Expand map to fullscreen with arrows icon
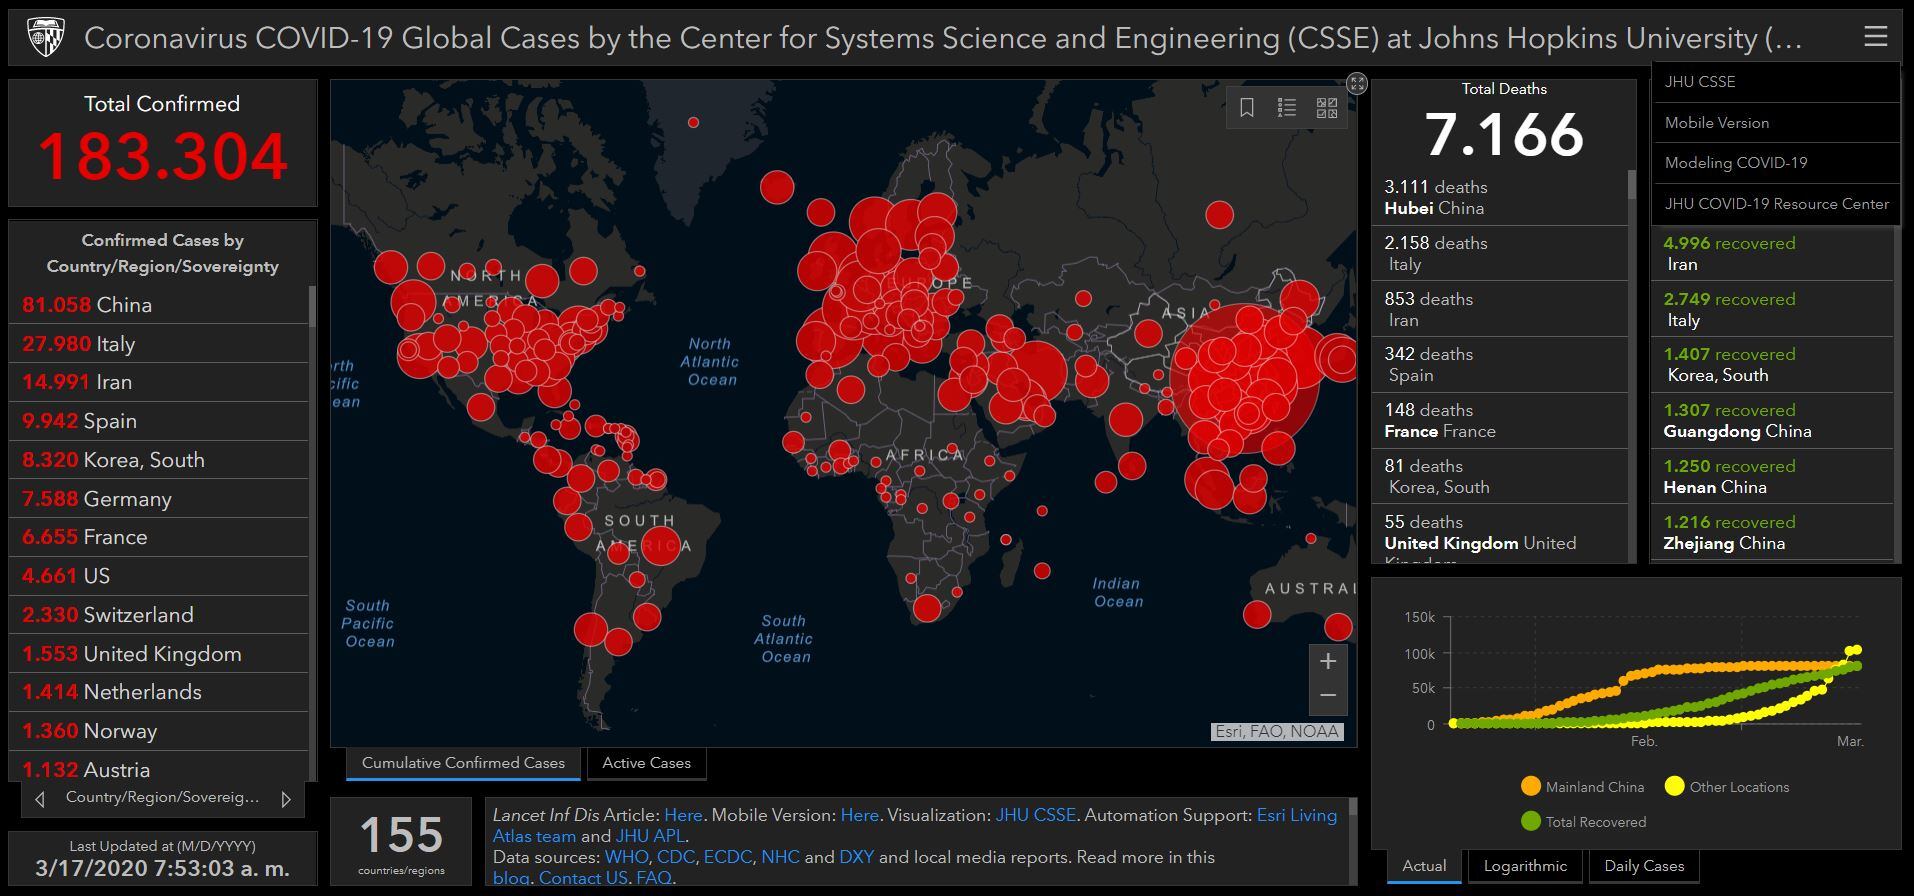The height and width of the screenshot is (896, 1914). tap(1357, 83)
